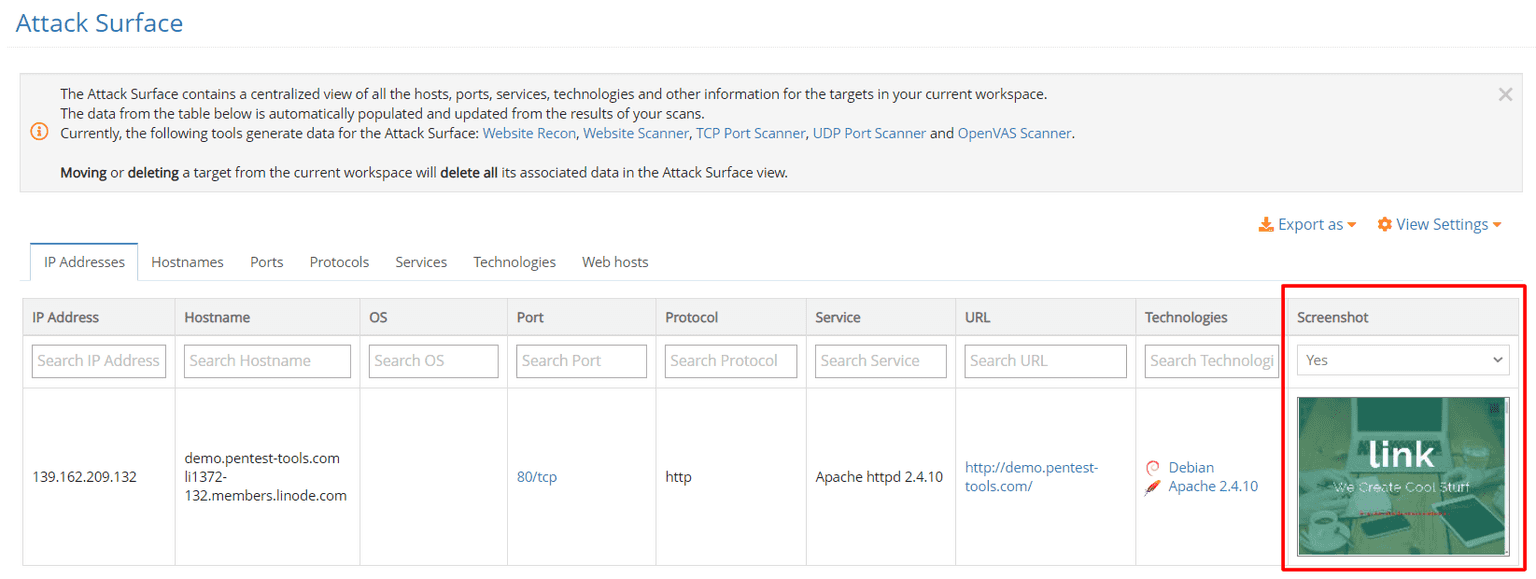
Task: Click into the Search Service filter box
Action: (880, 361)
